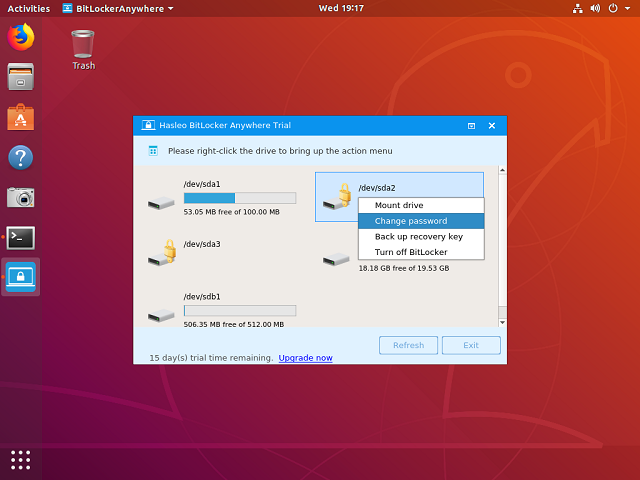Select the /dev/sda1 drive icon
640x480 pixels.
pyautogui.click(x=161, y=203)
